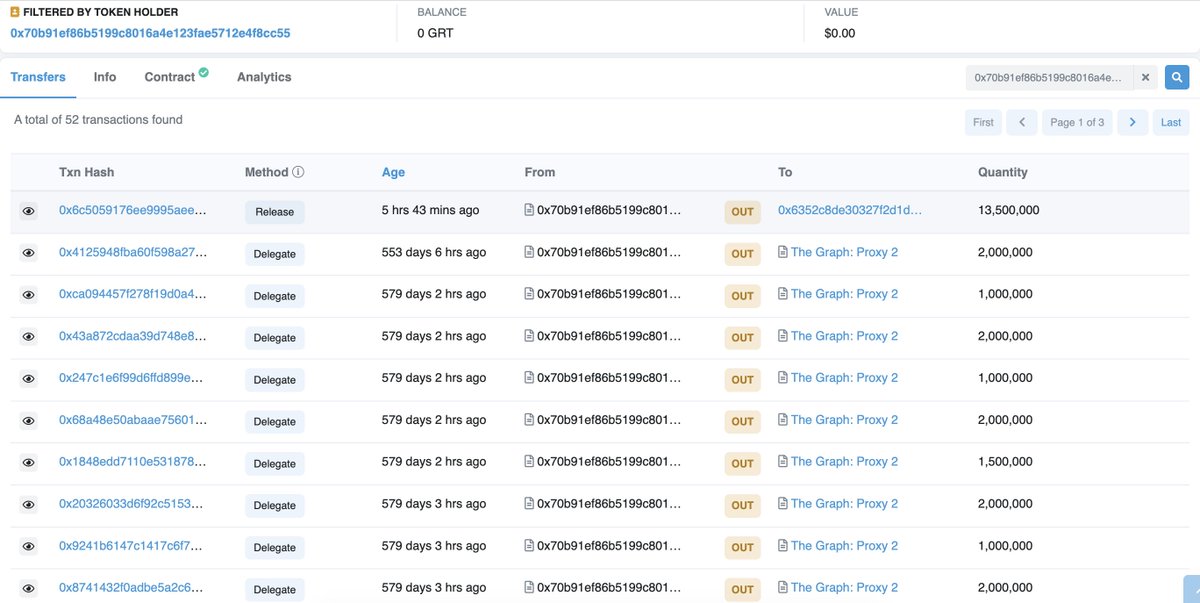Viewport: 1200px width, 603px height.
Task: Sort by the Age column header
Action: point(393,172)
